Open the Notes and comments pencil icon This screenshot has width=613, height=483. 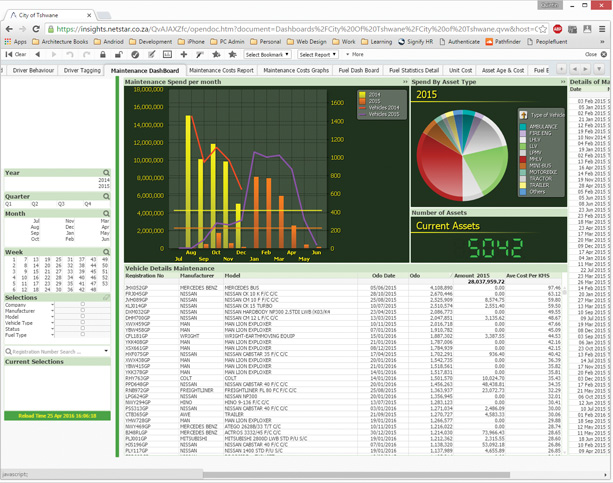click(x=151, y=54)
